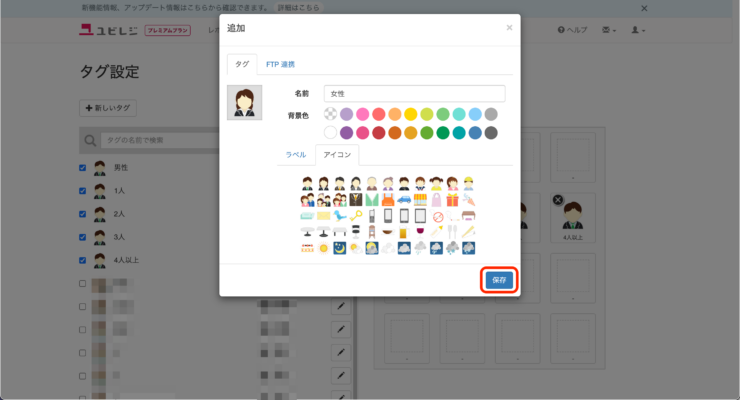The height and width of the screenshot is (400, 740).
Task: Click the tag preview thumbnail in dialog
Action: click(x=244, y=102)
